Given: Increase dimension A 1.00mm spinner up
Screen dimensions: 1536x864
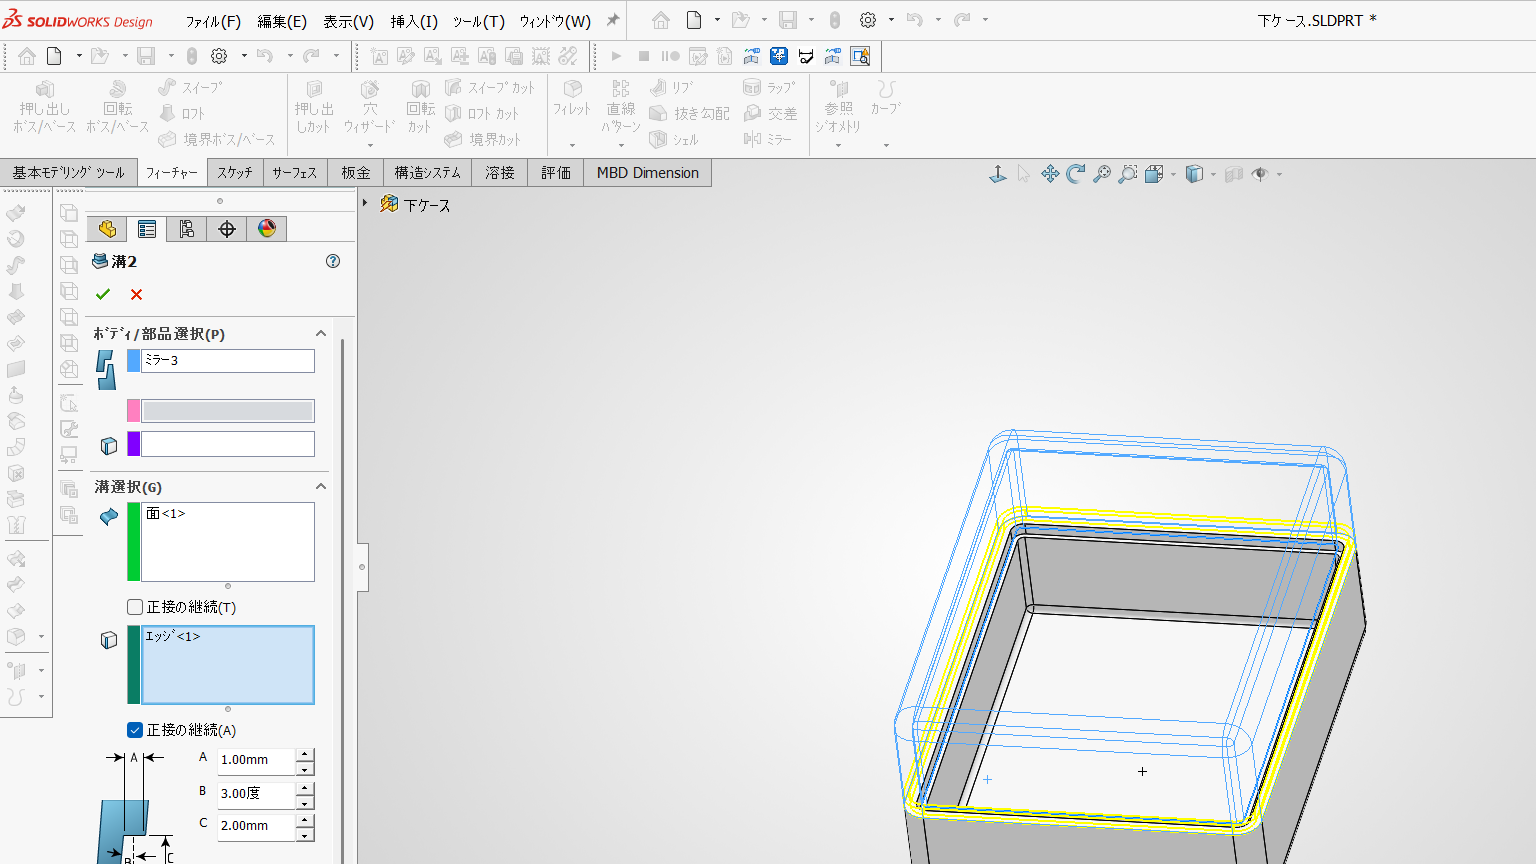Looking at the screenshot, I should pyautogui.click(x=305, y=755).
